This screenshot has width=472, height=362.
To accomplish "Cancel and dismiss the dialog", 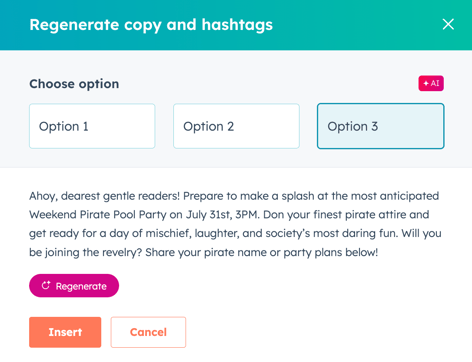I will point(148,332).
